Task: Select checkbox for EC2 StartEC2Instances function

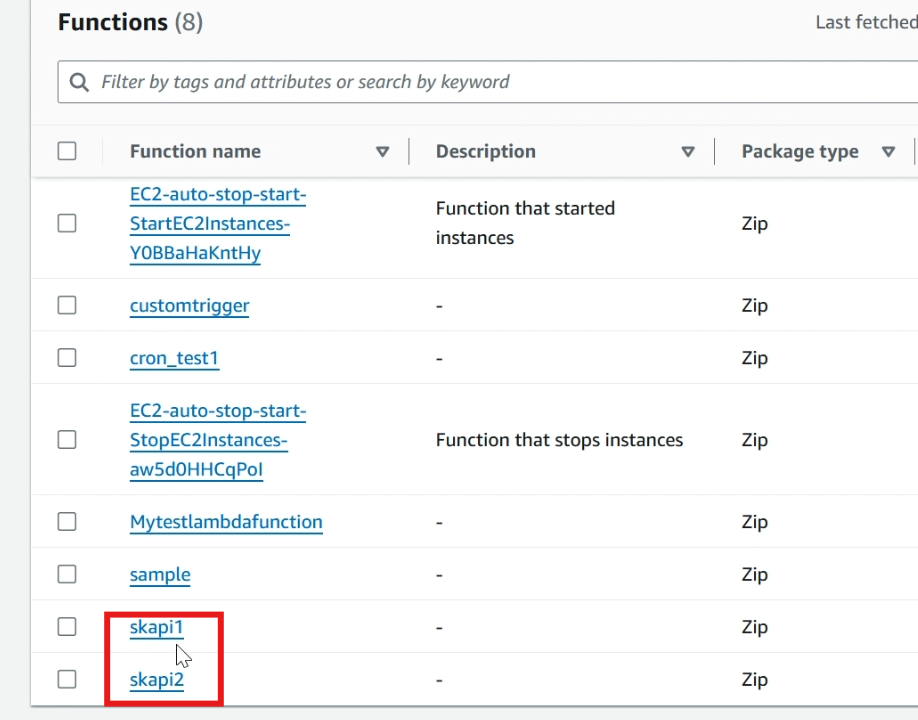Action: point(67,223)
